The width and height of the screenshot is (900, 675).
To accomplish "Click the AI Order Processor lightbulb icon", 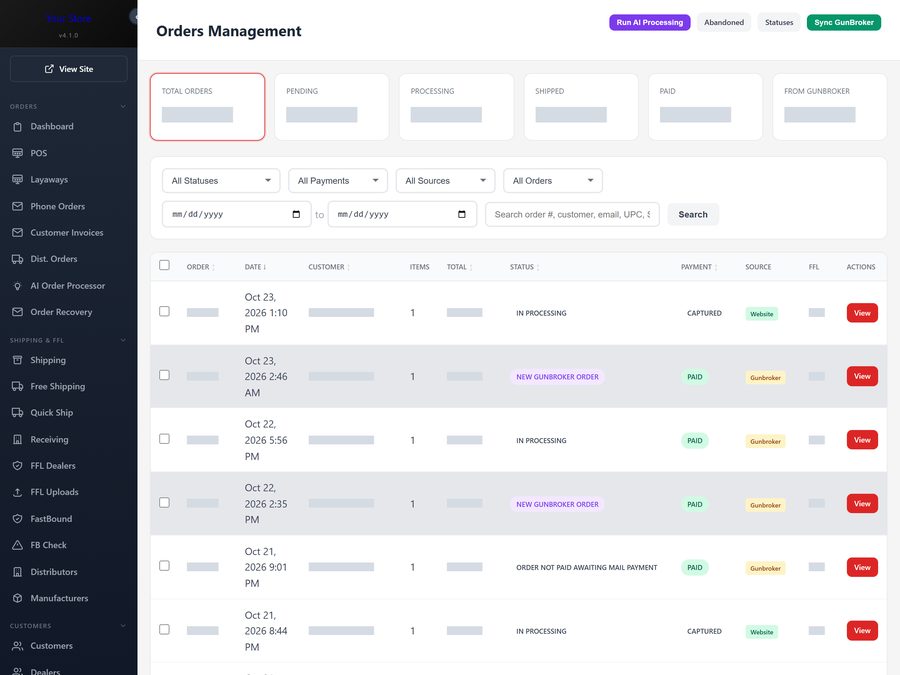I will tap(18, 286).
